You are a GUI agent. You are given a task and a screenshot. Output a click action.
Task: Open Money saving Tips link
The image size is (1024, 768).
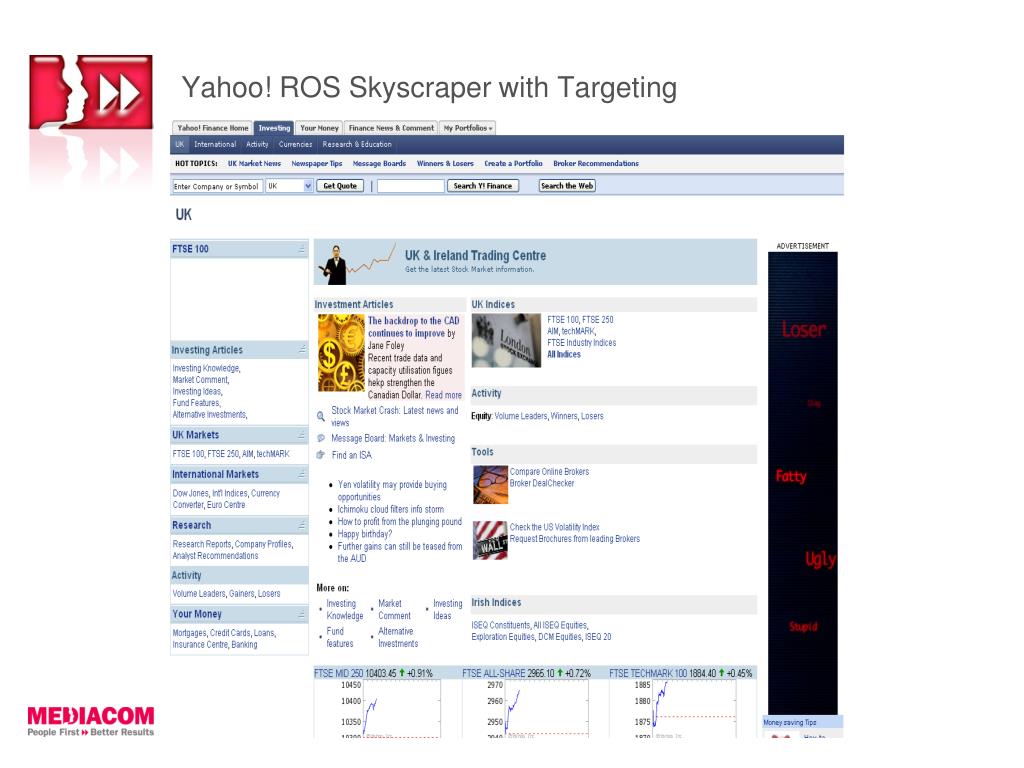pyautogui.click(x=790, y=722)
